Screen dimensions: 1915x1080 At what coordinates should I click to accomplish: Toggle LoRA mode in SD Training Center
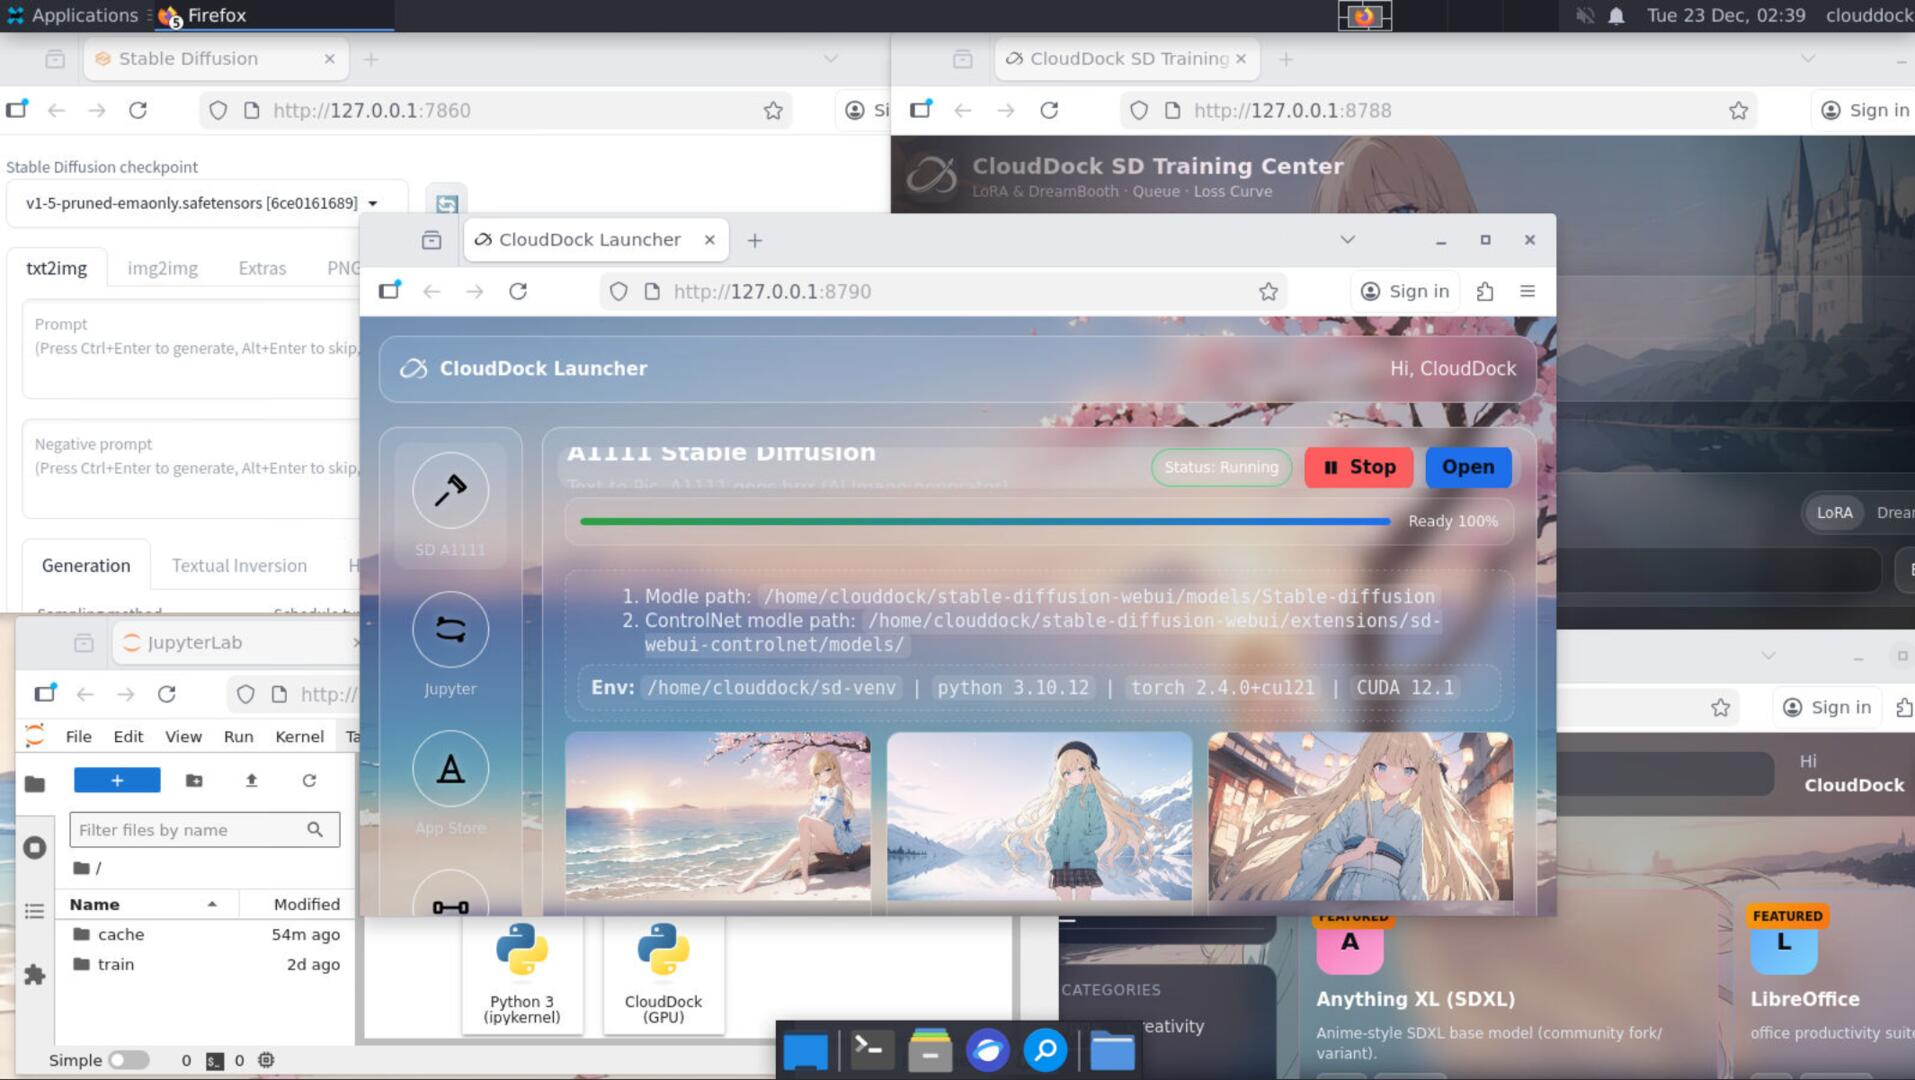click(x=1834, y=513)
